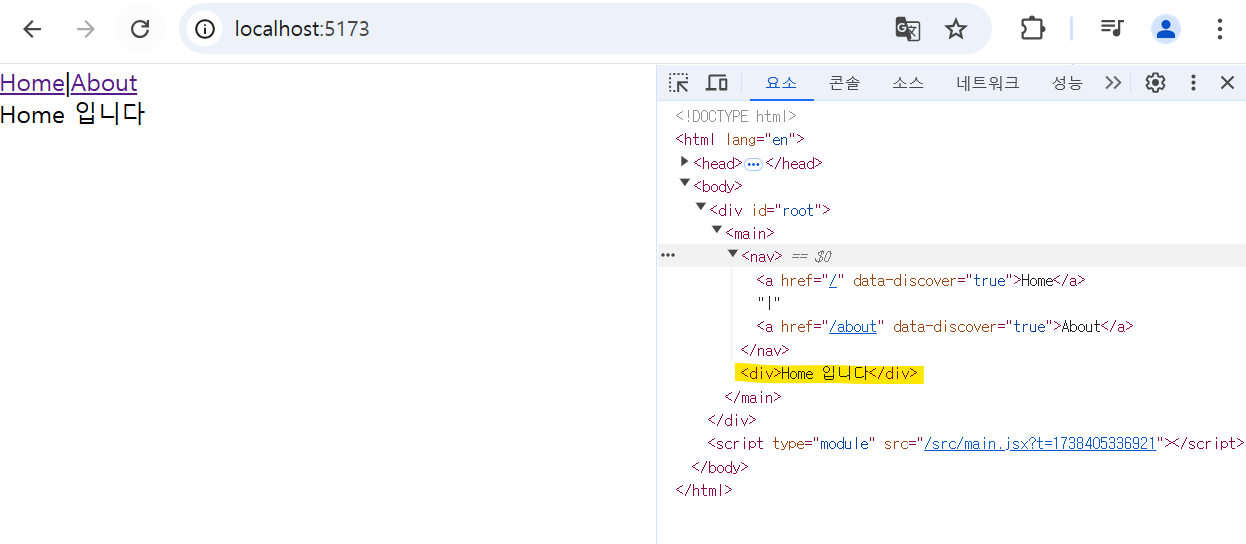Close the DevTools panel
The height and width of the screenshot is (544, 1246).
coord(1228,83)
